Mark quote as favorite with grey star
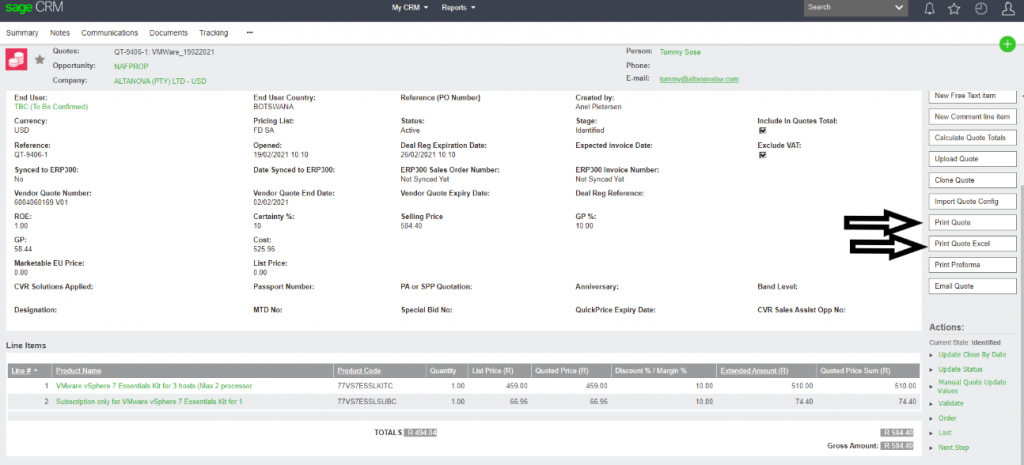 40,60
